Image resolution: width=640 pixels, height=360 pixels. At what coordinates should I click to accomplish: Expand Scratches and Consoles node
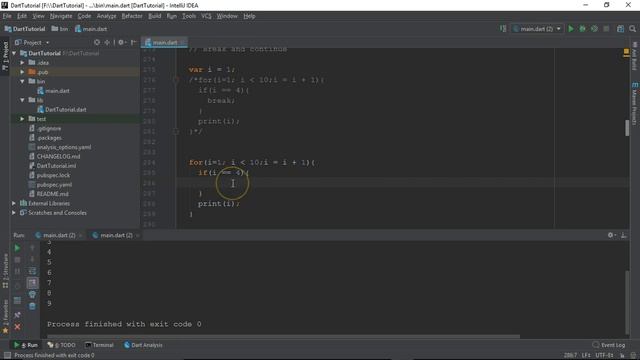pos(14,213)
